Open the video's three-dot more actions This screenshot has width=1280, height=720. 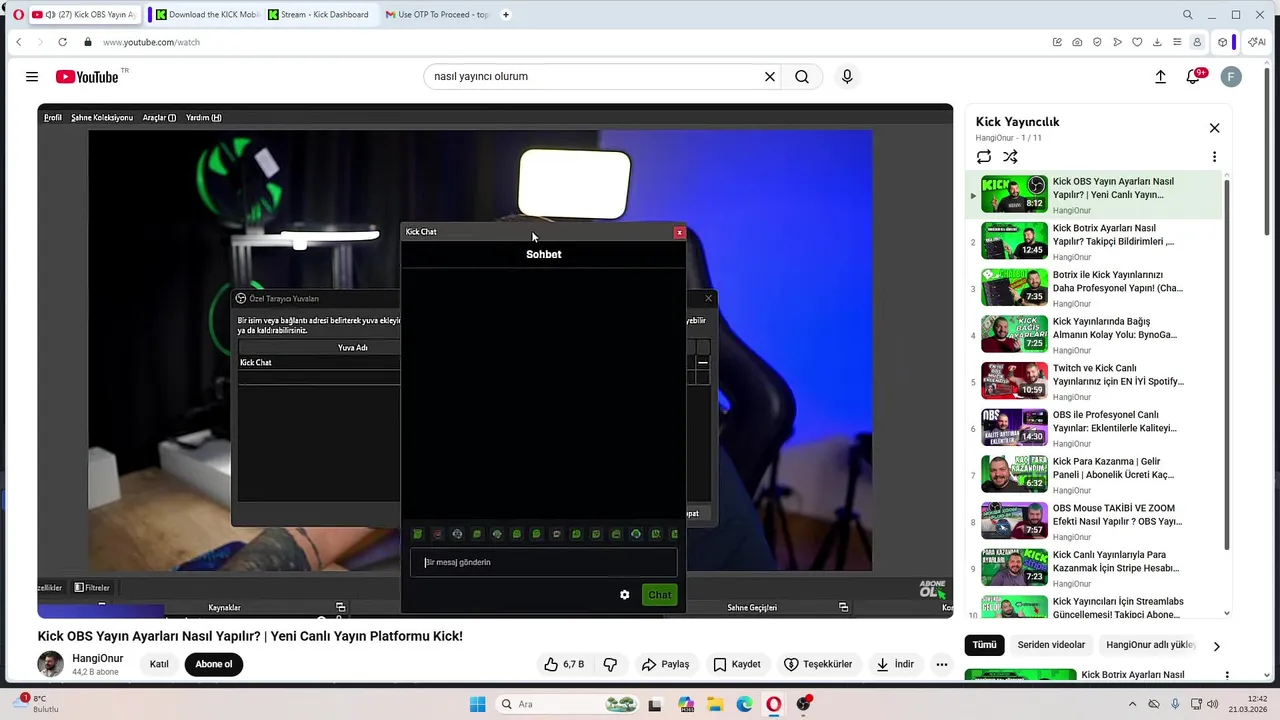[941, 664]
